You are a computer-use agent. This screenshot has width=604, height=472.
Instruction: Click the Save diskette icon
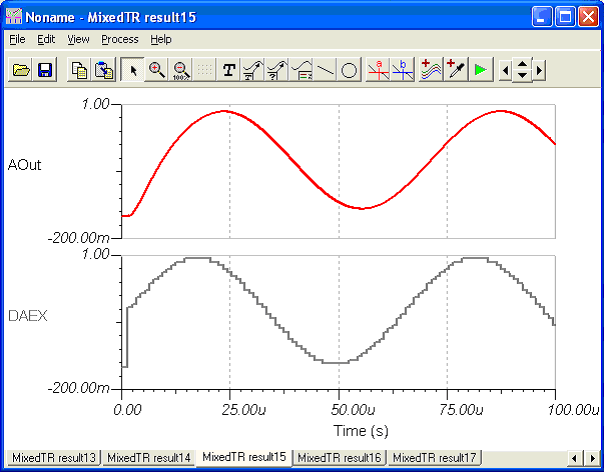tap(45, 70)
